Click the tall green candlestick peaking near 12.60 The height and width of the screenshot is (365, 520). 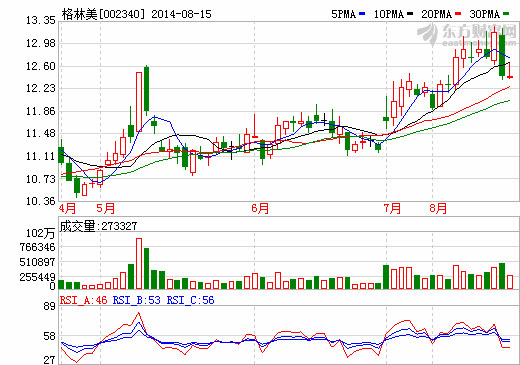coord(147,89)
